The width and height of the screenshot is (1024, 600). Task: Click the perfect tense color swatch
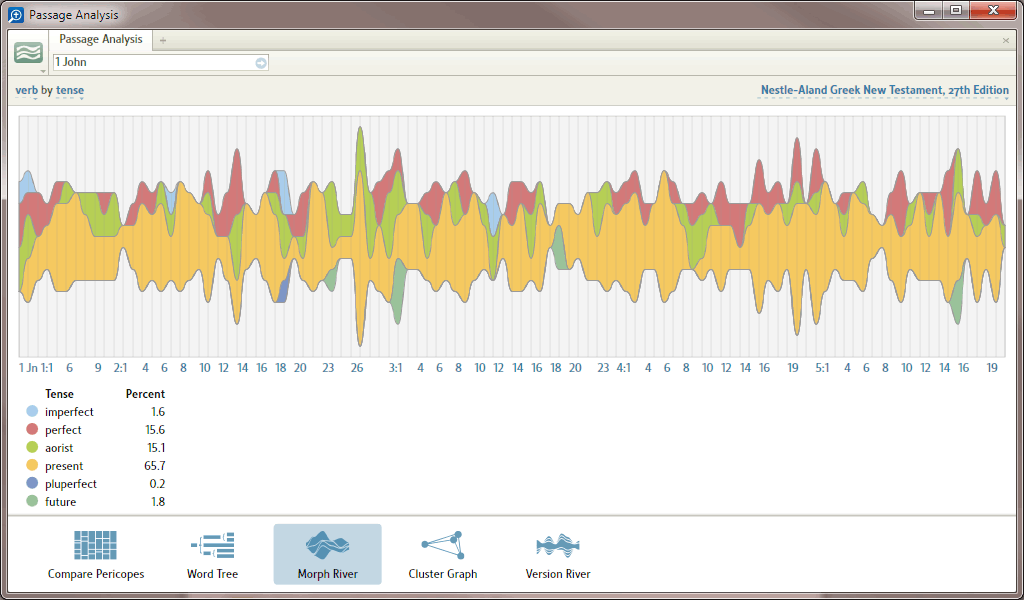click(32, 430)
